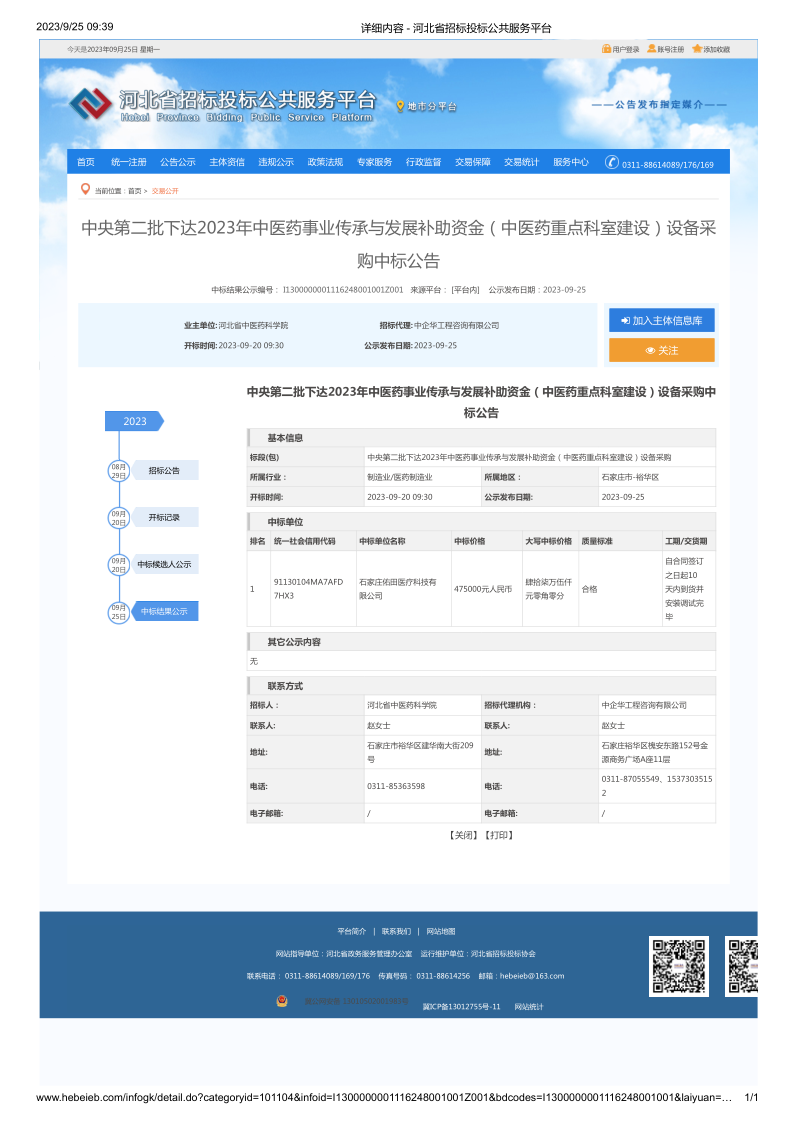
Task: Select 招标公告 stage on the timeline
Action: [164, 470]
